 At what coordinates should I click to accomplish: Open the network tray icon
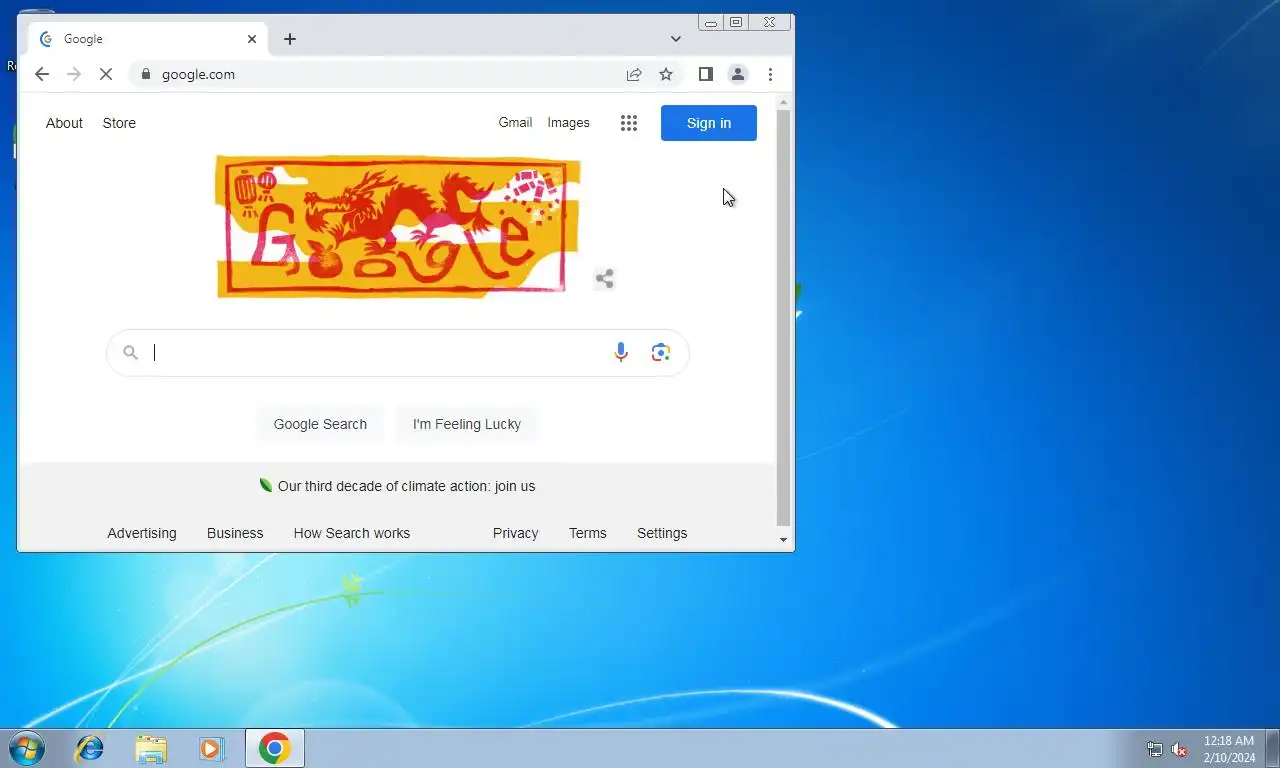pos(1155,749)
